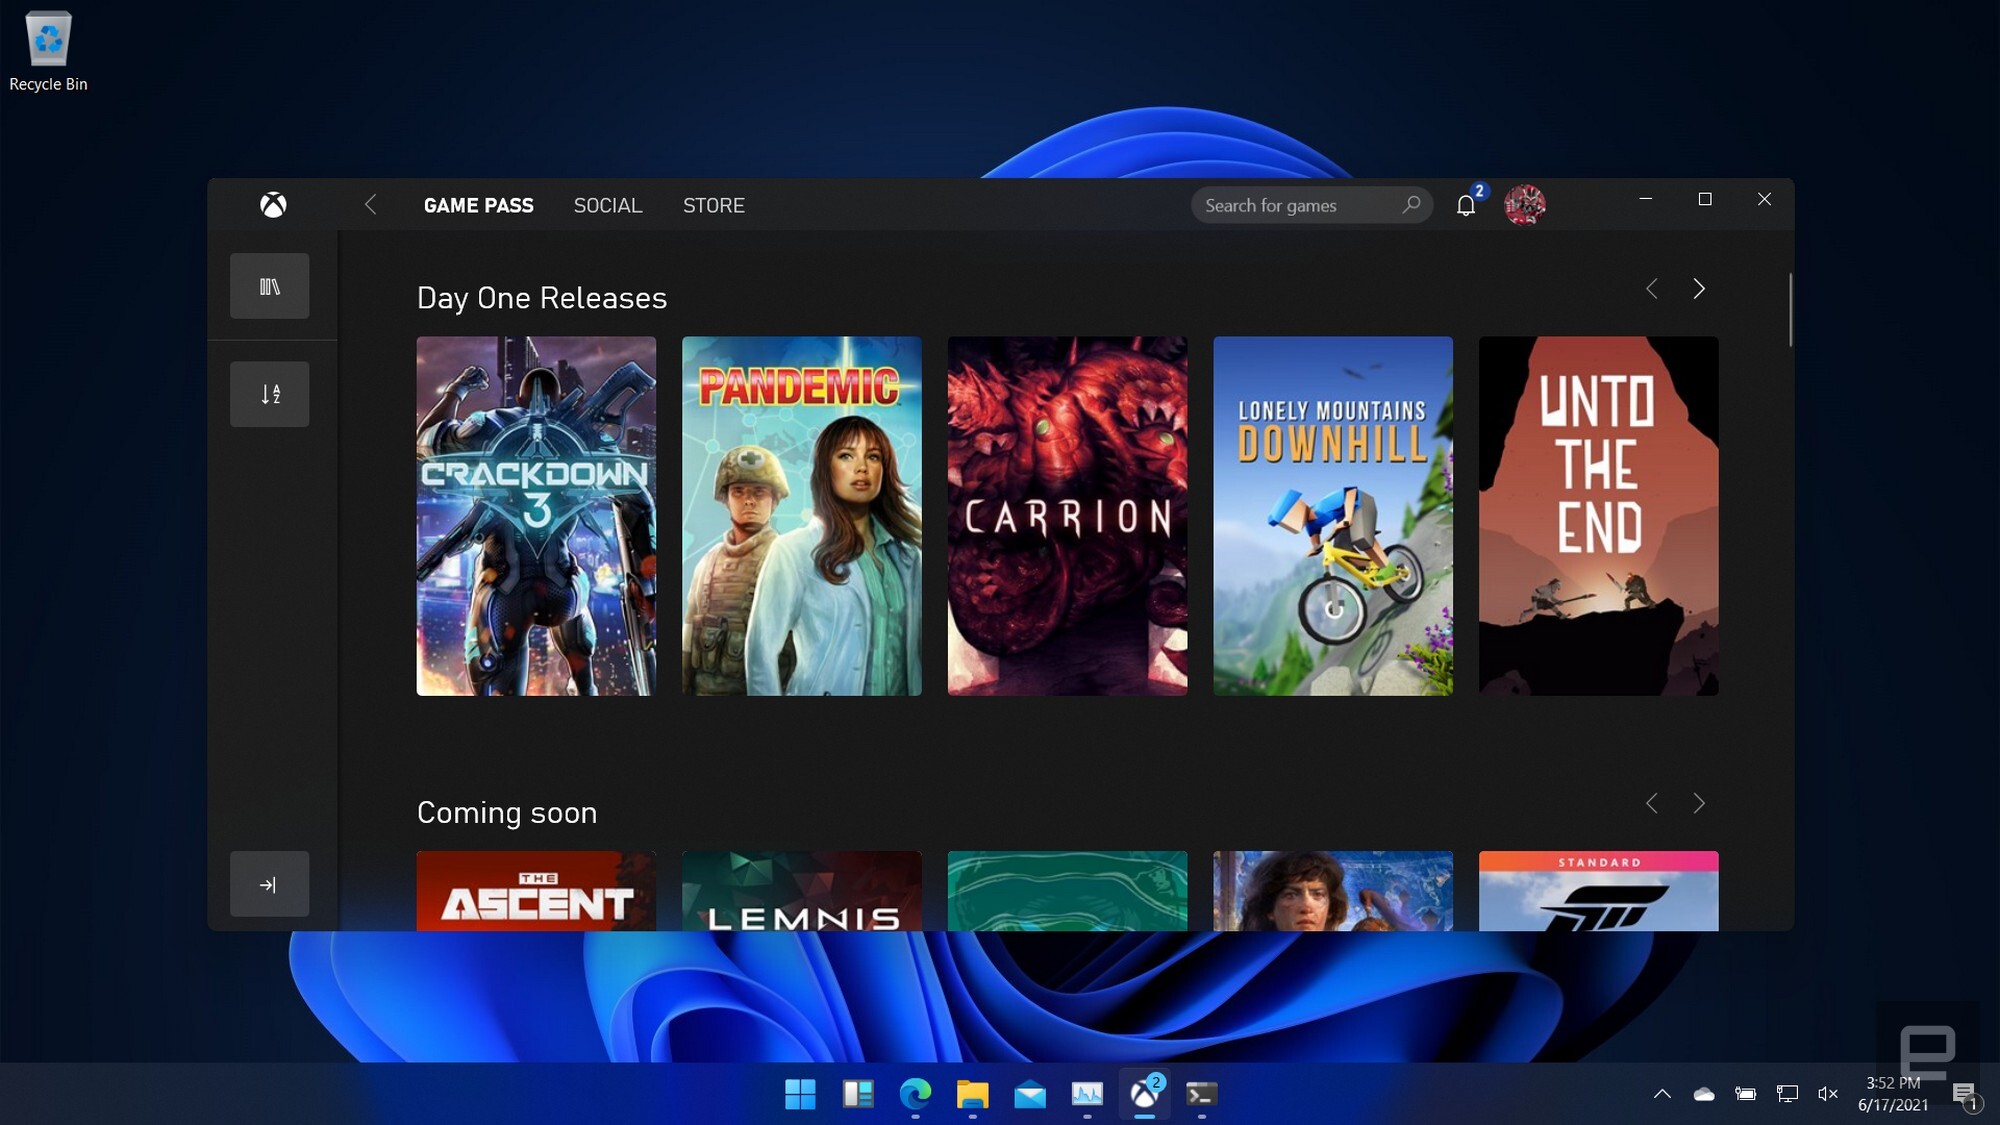Open The Ascent coming soon tile
The width and height of the screenshot is (2000, 1125).
536,891
